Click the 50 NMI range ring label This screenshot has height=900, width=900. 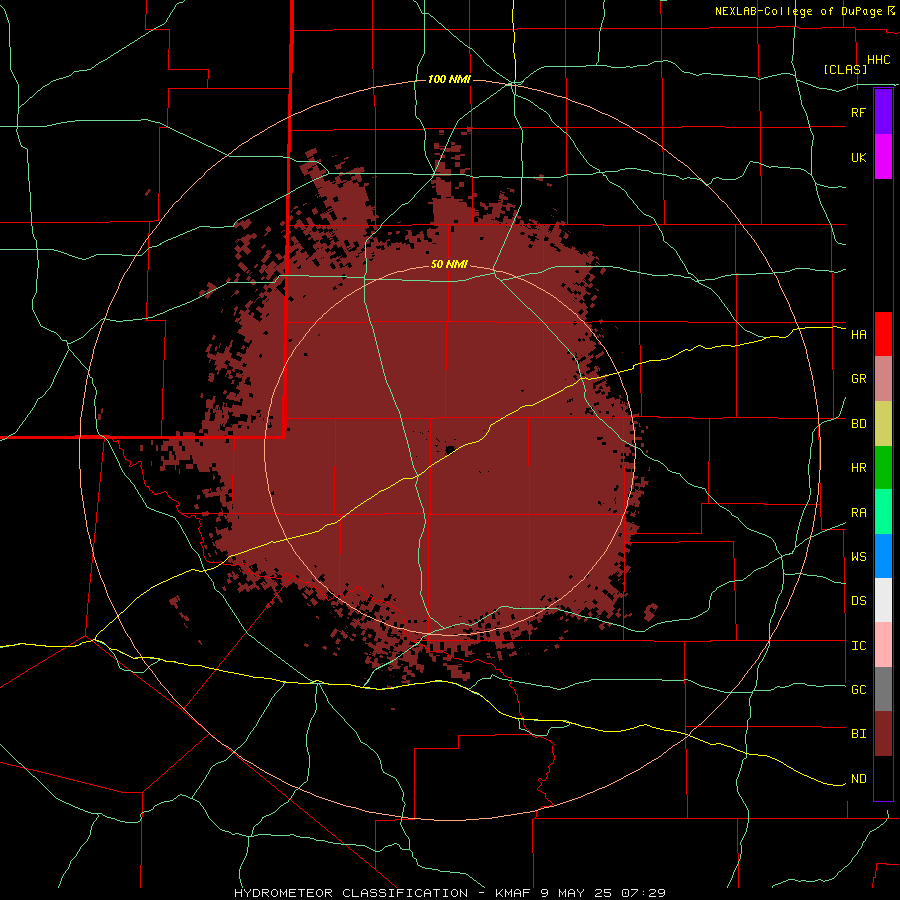449,265
